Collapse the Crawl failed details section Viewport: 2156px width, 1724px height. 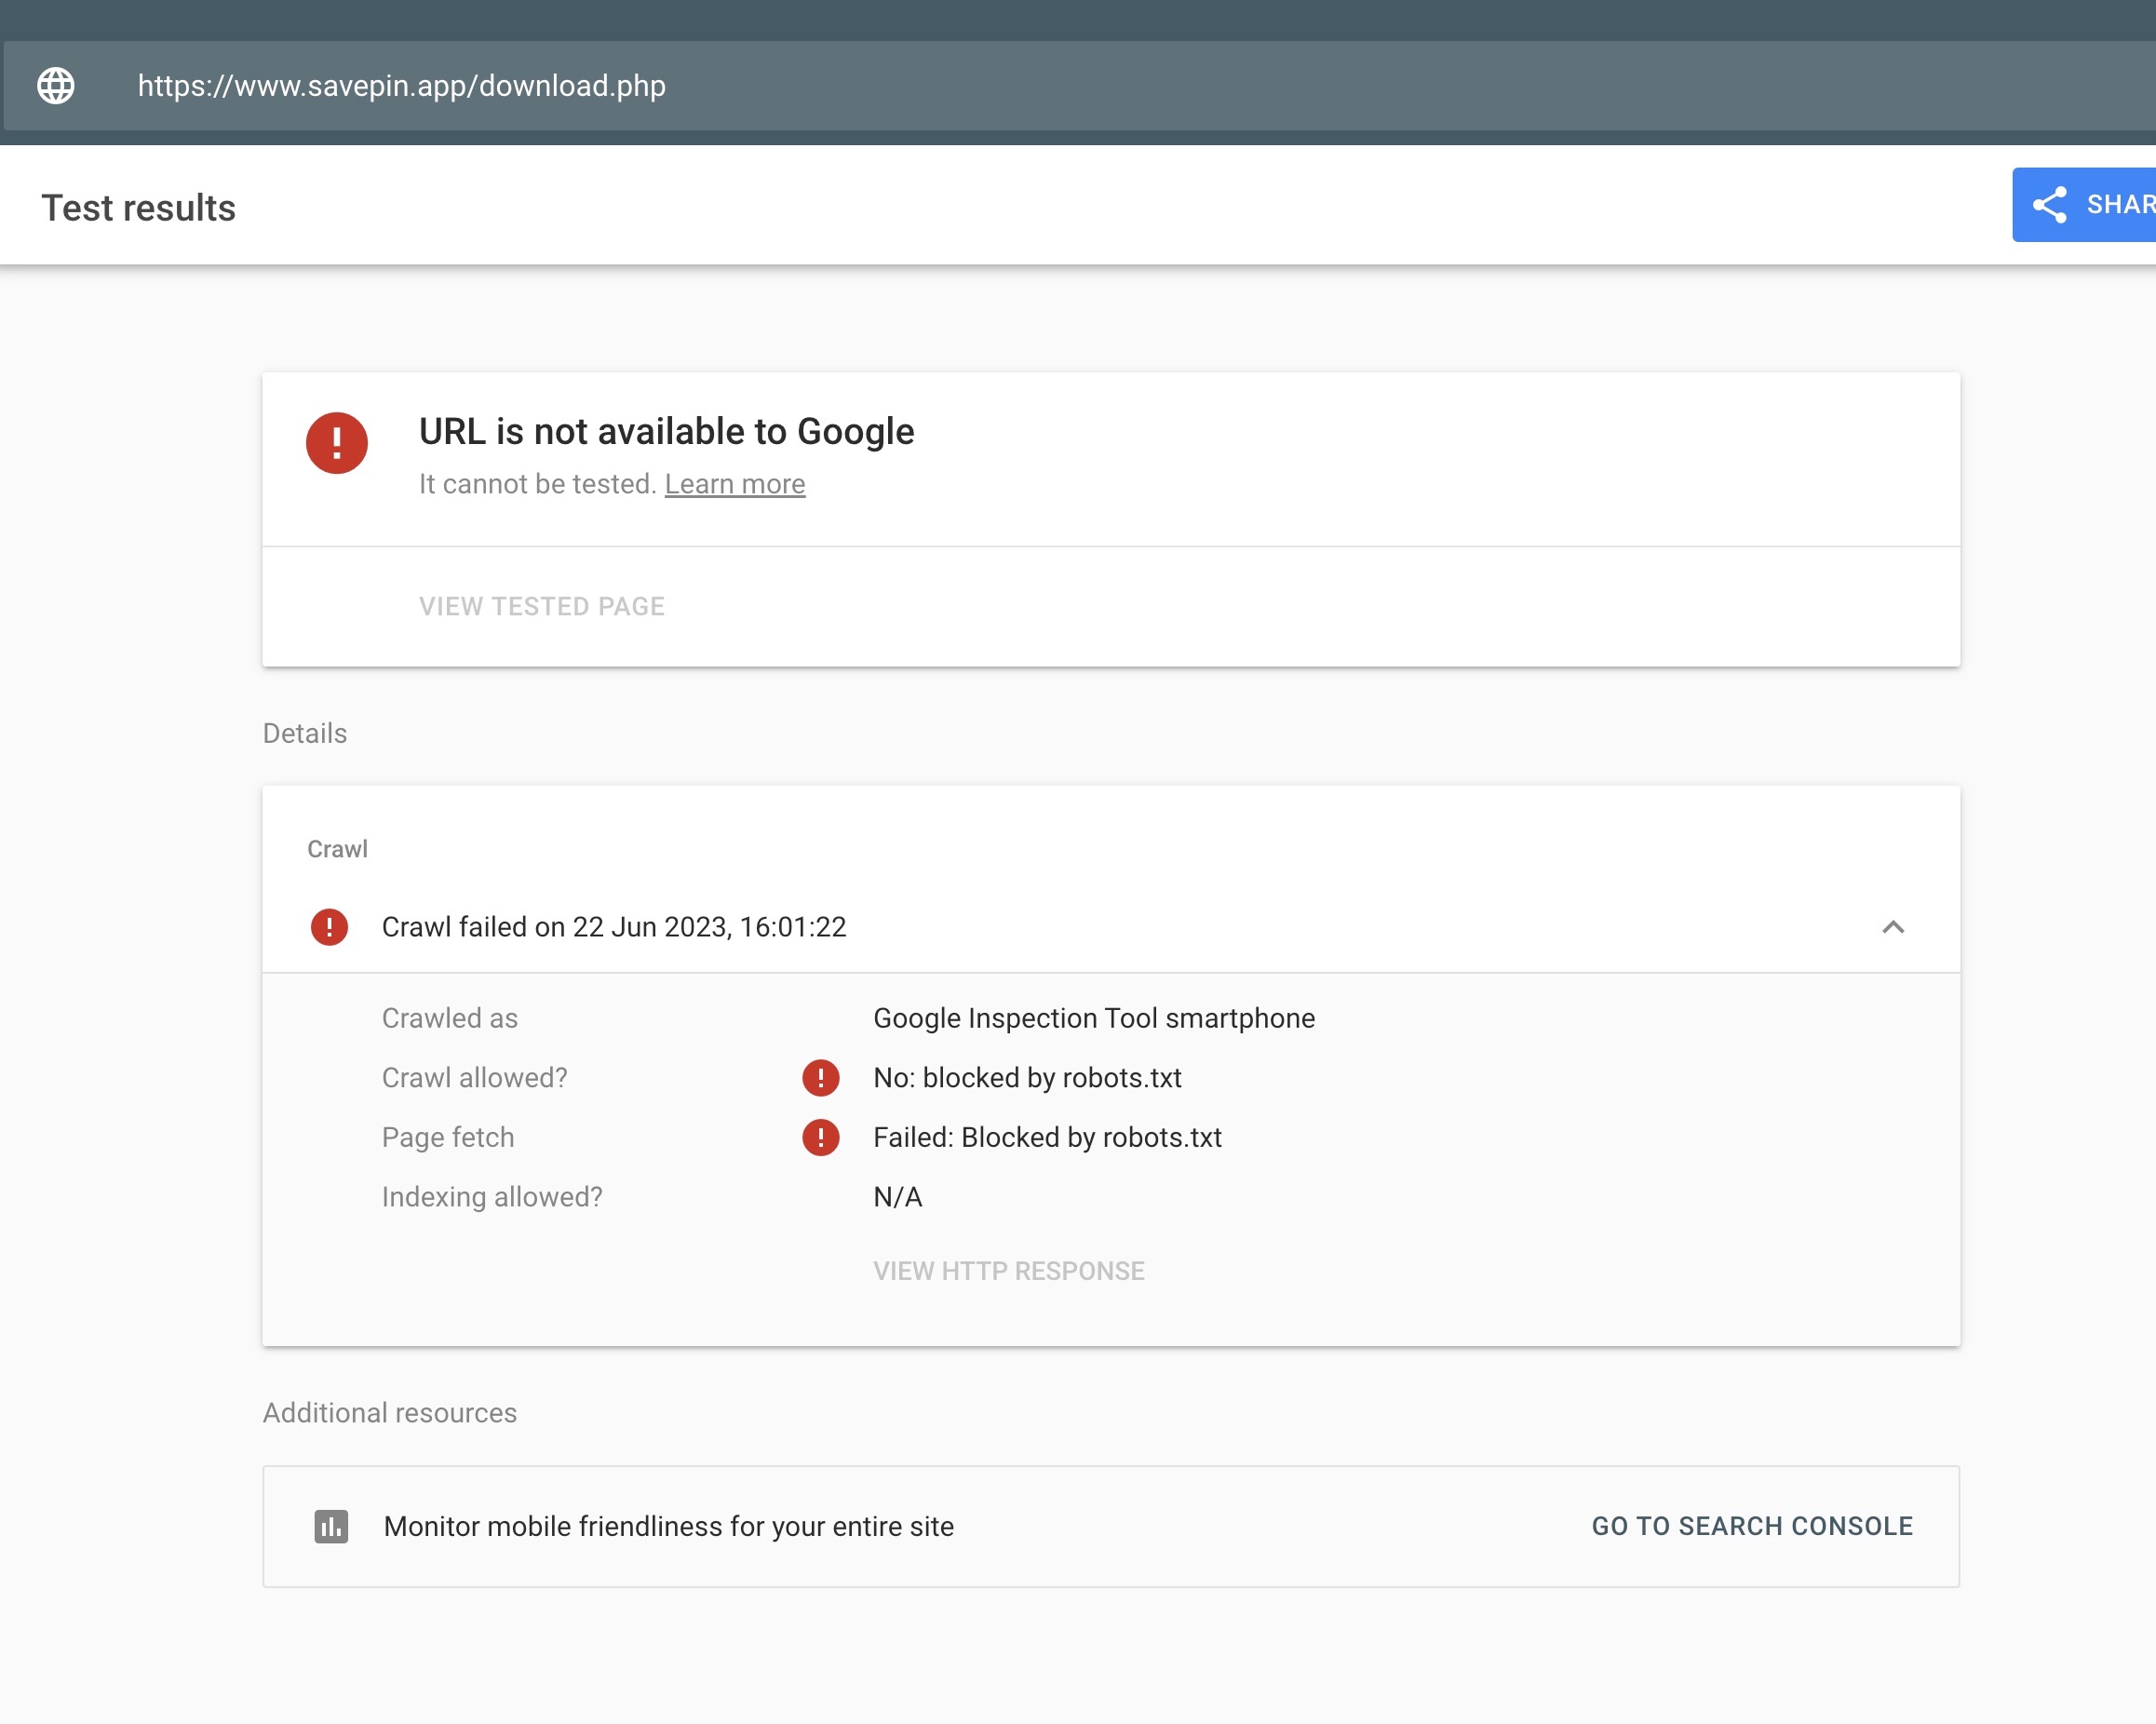click(x=1893, y=928)
